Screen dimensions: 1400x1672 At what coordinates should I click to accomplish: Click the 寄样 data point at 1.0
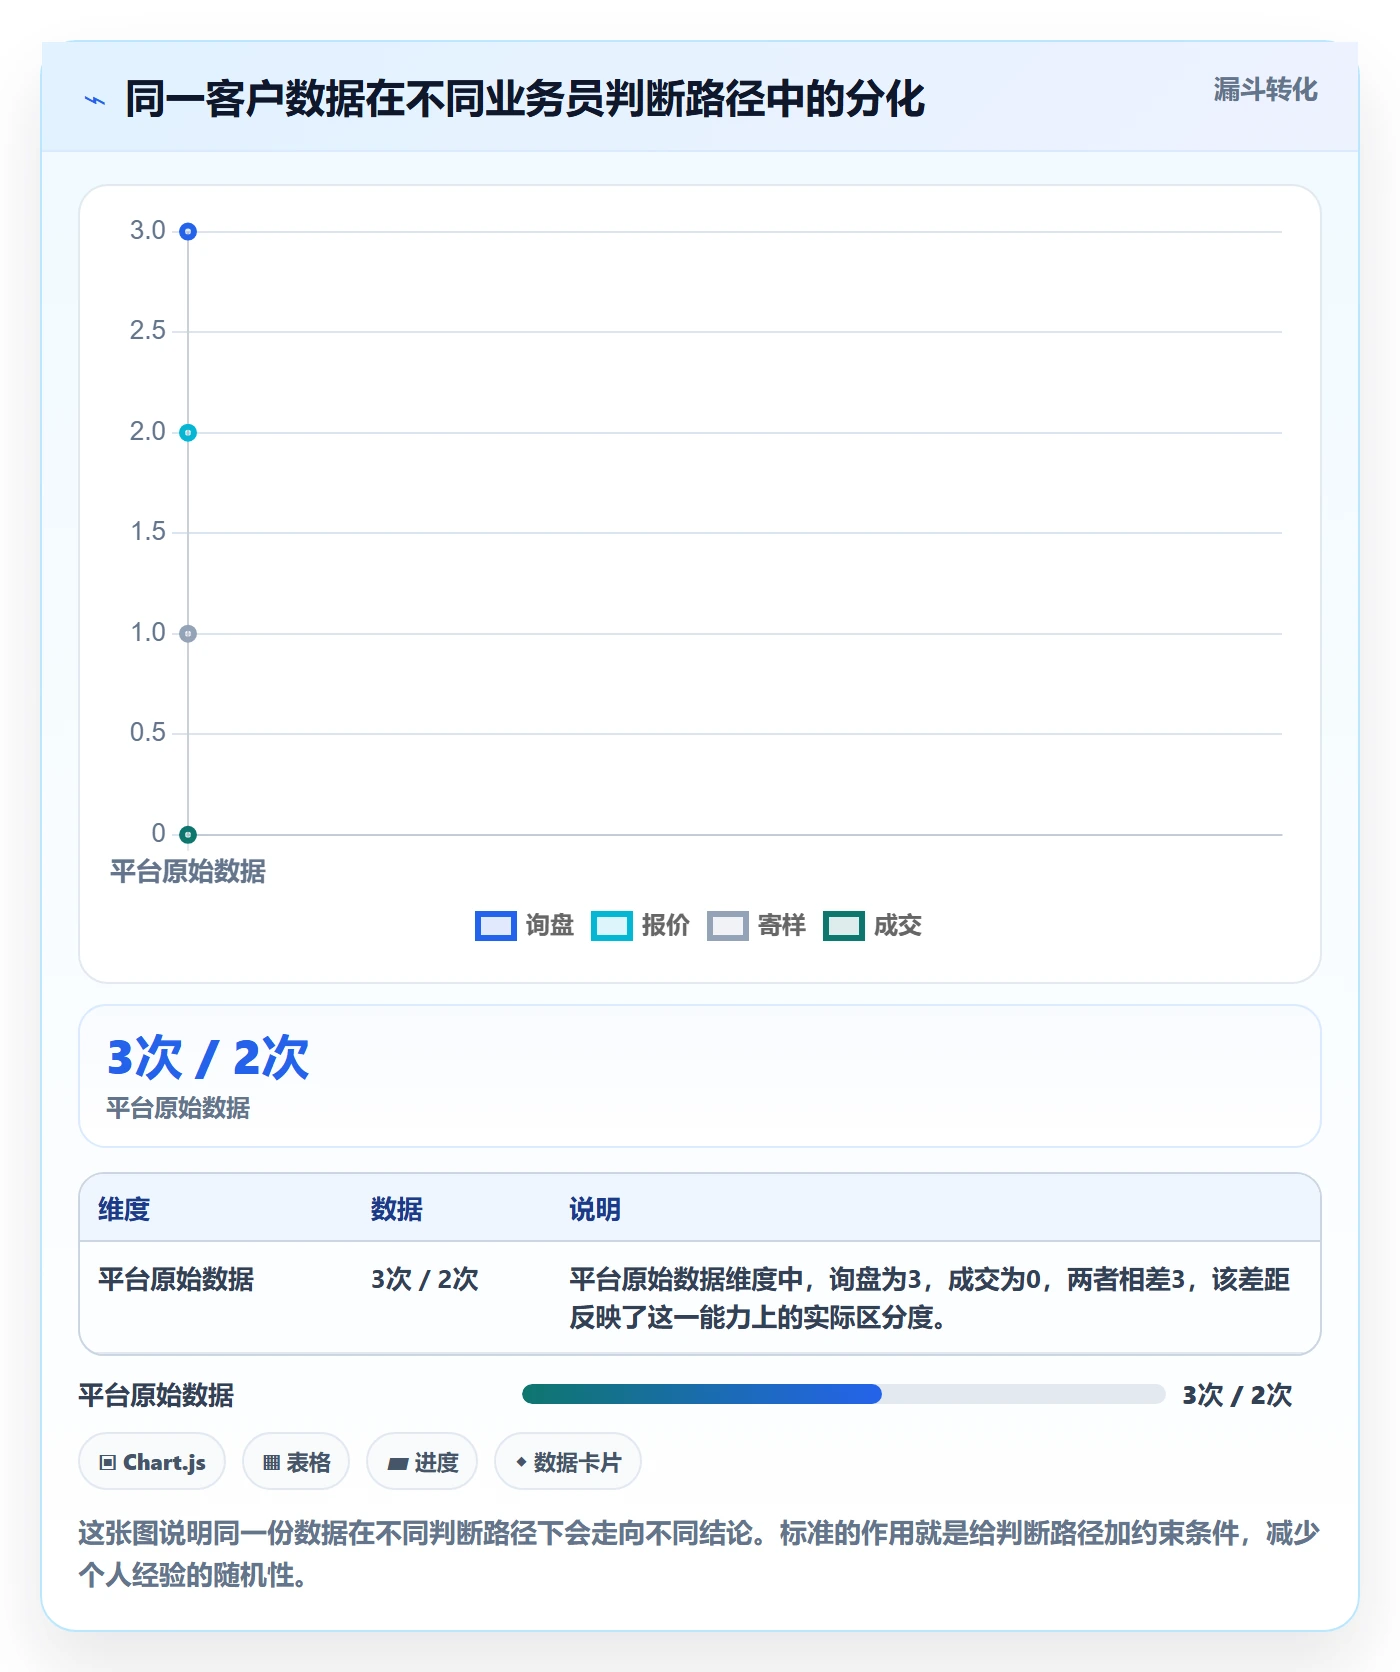click(x=188, y=634)
